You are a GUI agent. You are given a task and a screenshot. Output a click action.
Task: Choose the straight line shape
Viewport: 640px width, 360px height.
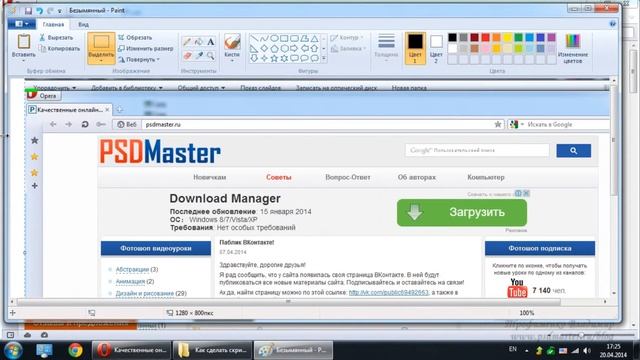pos(254,39)
